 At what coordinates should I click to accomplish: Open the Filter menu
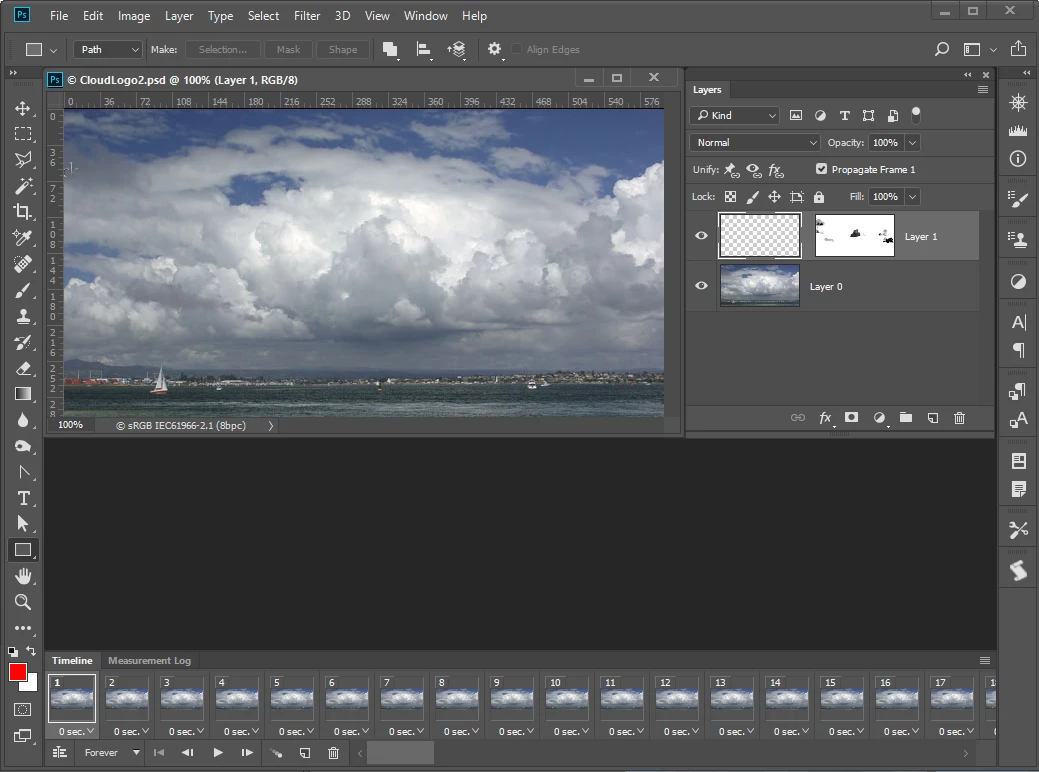[x=307, y=16]
